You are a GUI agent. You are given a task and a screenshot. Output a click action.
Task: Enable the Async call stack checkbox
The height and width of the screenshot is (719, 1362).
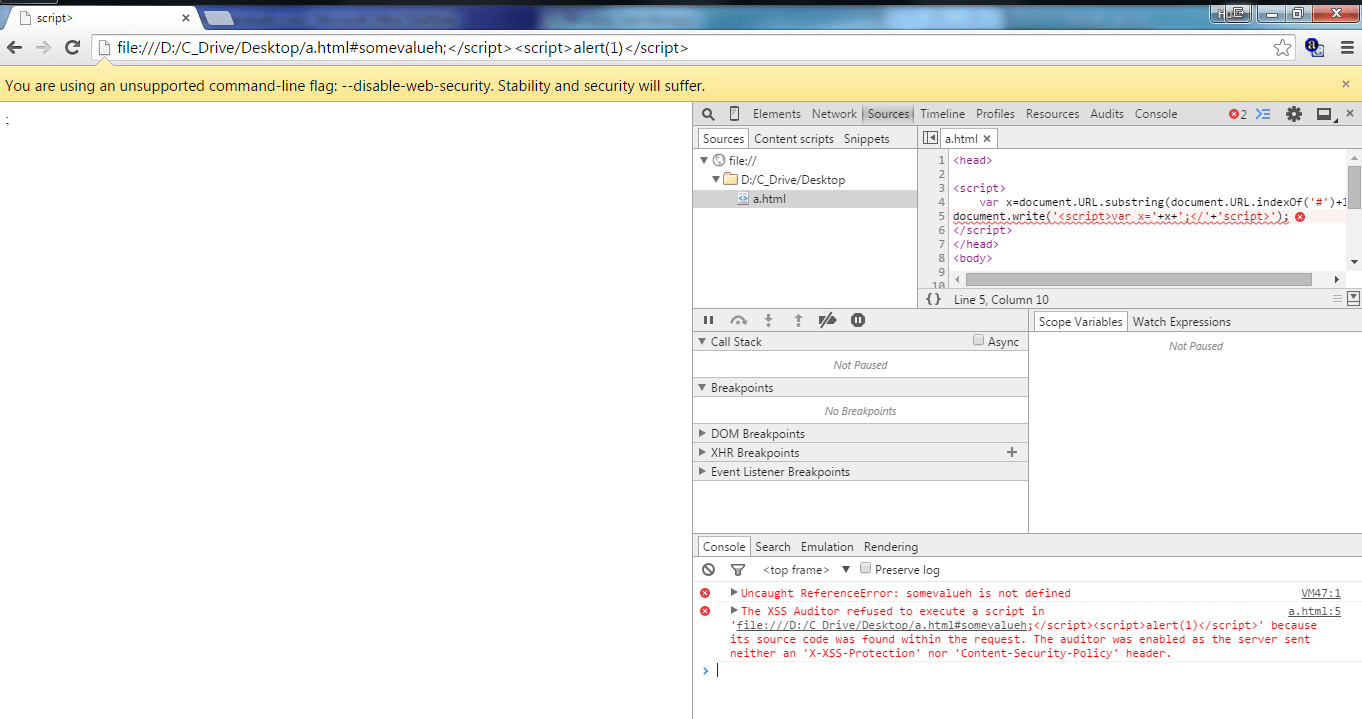979,340
